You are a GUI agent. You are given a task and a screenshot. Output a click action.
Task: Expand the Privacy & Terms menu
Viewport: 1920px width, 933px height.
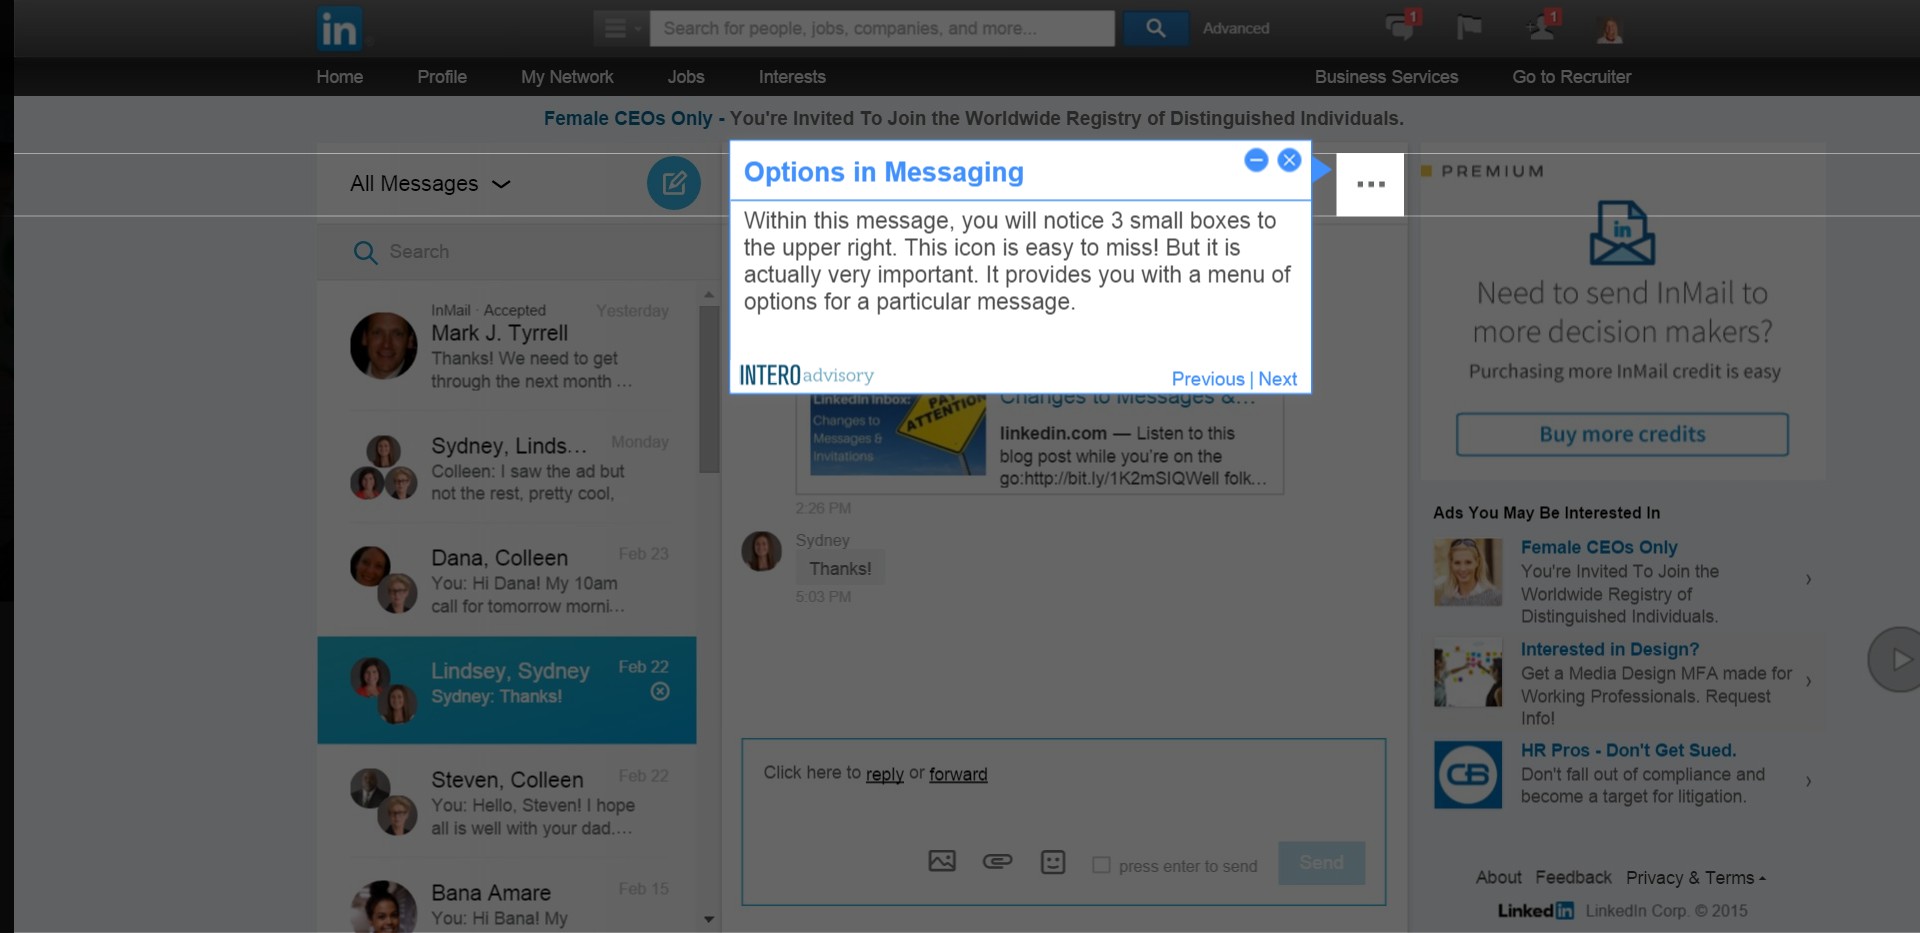point(1696,878)
